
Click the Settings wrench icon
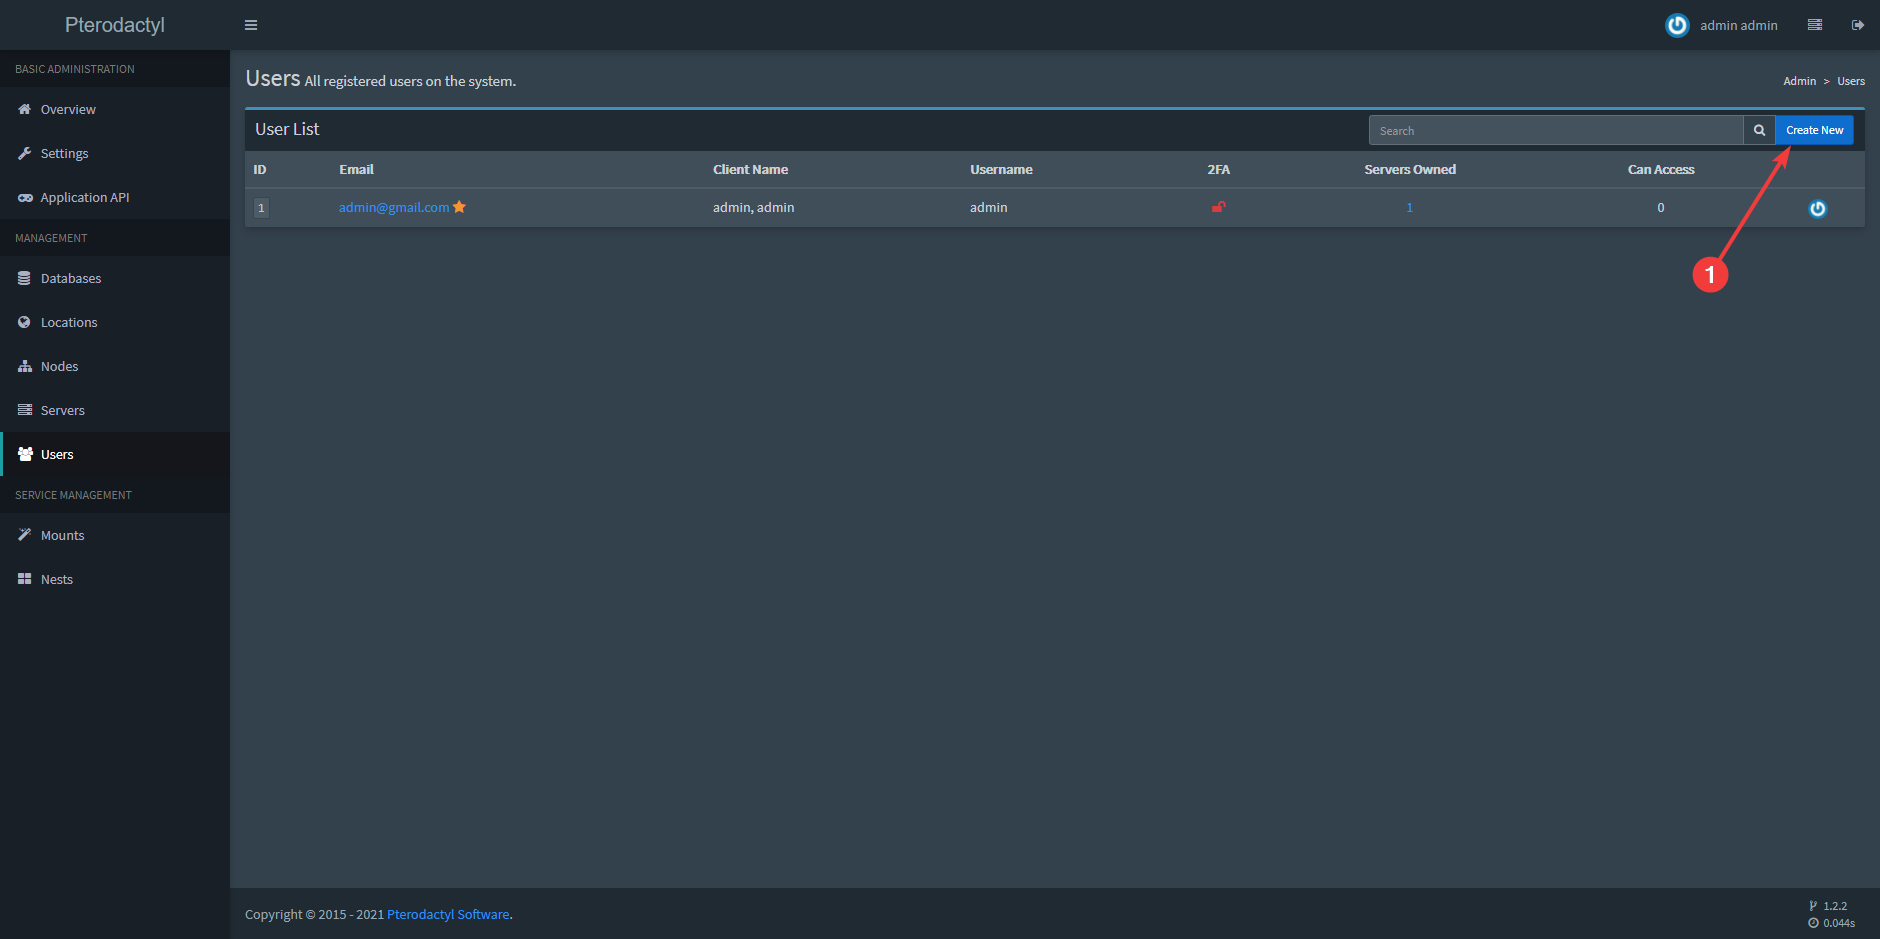coord(25,153)
